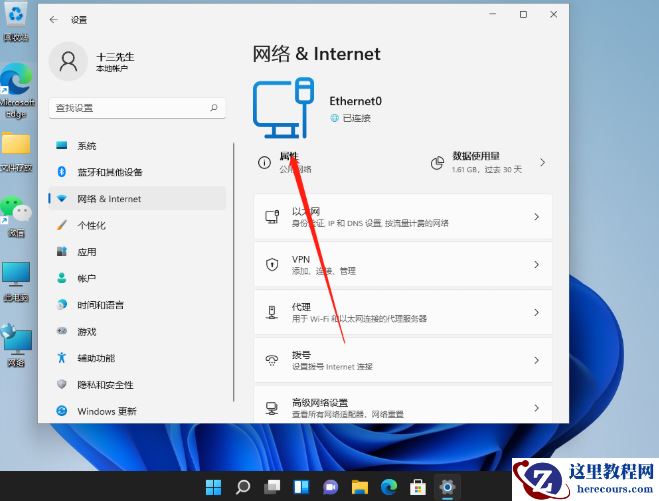Open 辅助功能 settings category
The image size is (659, 501).
click(137, 358)
